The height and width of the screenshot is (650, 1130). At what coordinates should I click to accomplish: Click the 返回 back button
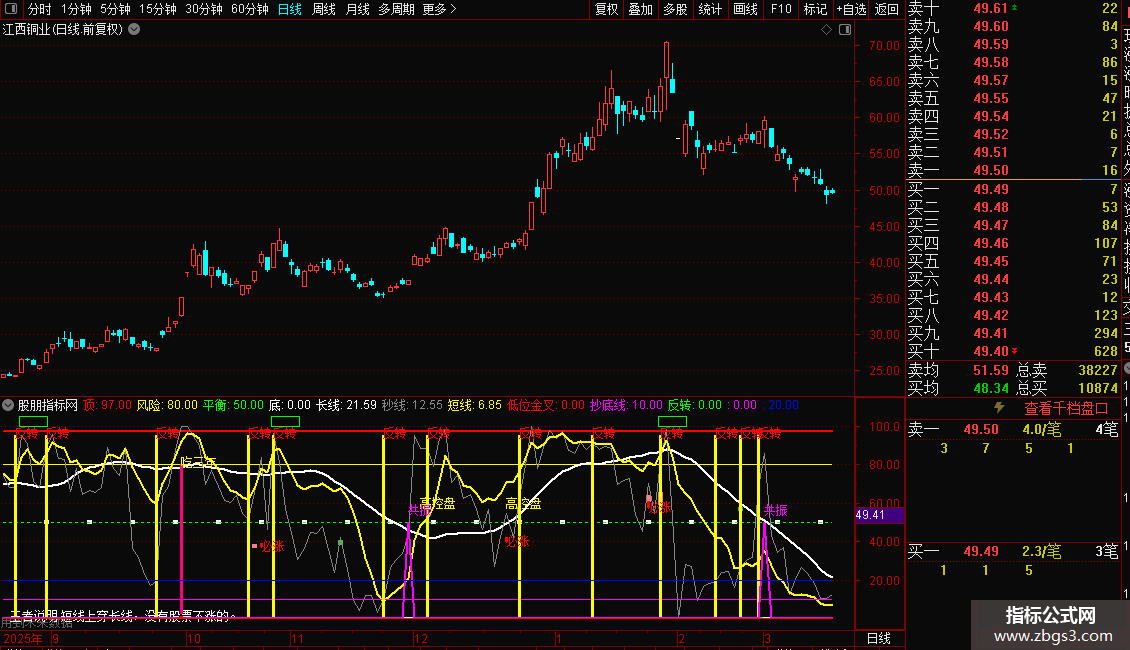click(x=886, y=9)
